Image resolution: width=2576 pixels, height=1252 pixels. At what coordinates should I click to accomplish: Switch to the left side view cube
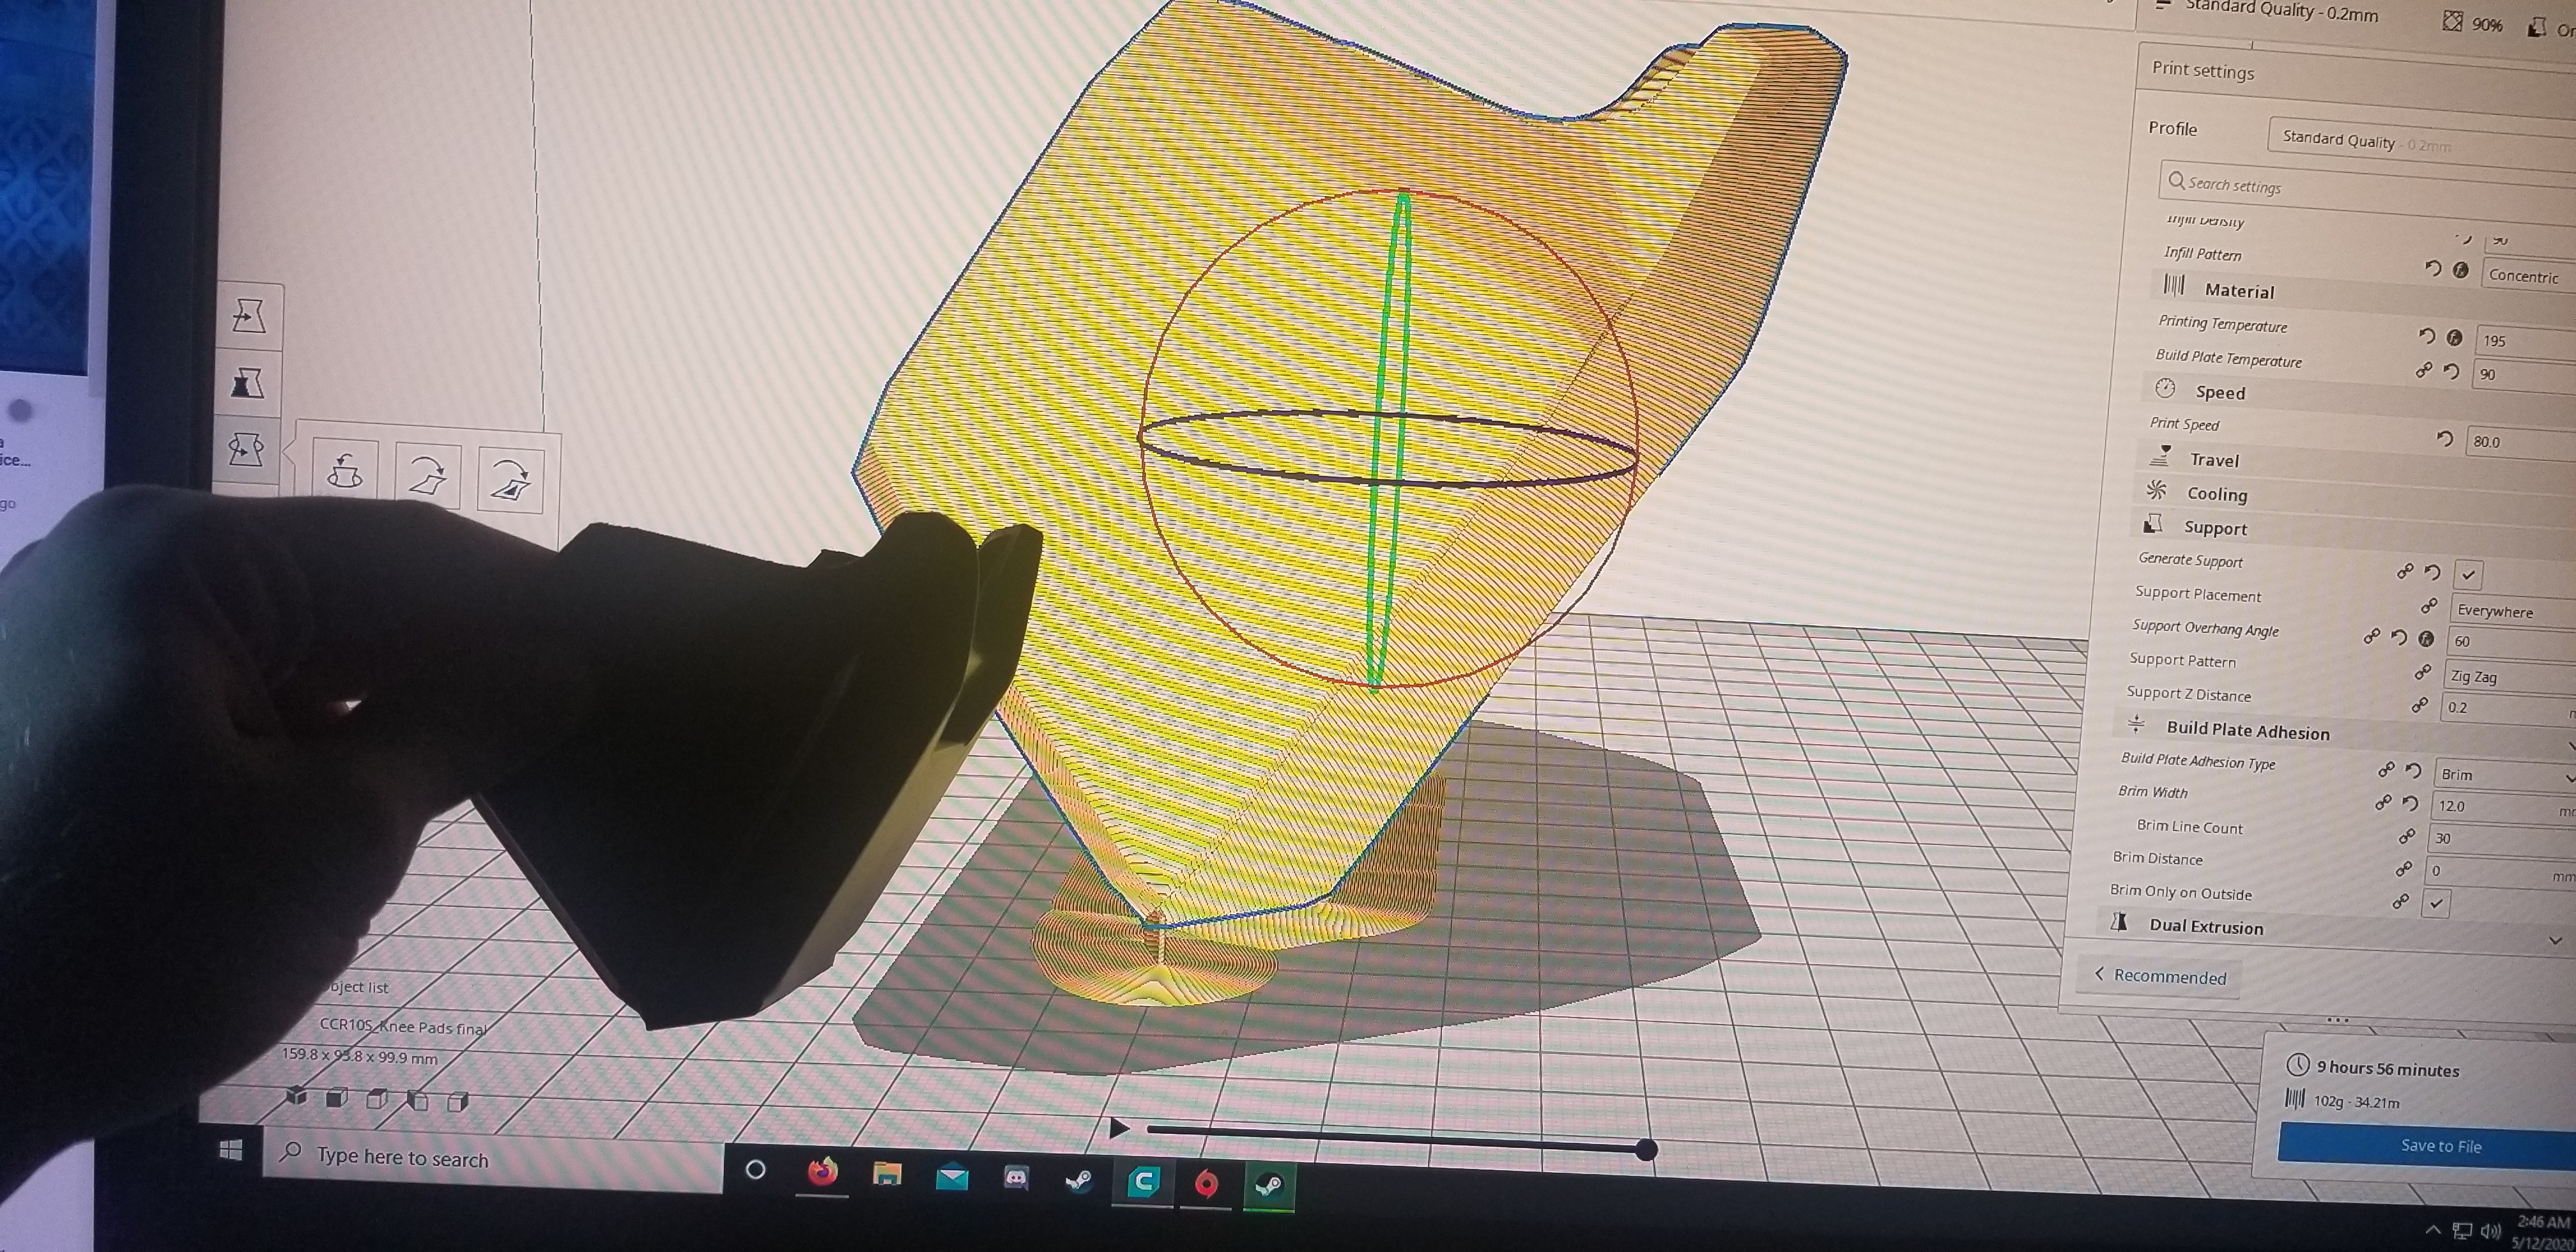(417, 1101)
